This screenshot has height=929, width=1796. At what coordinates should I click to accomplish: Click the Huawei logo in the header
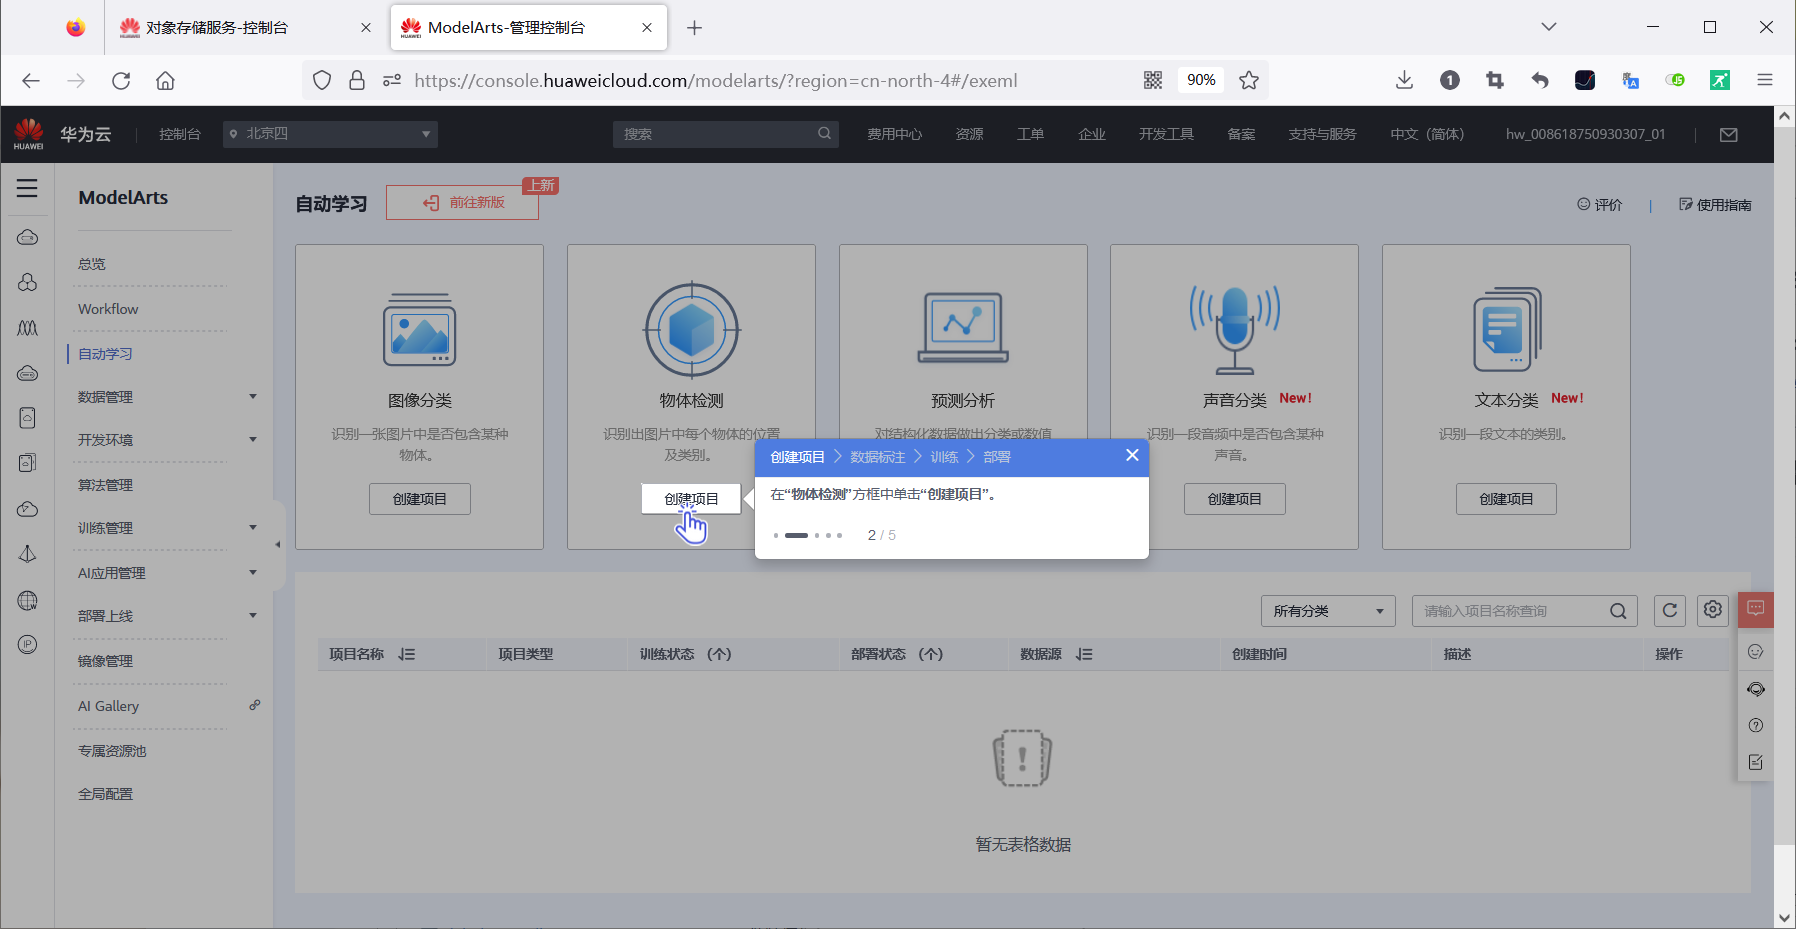29,134
